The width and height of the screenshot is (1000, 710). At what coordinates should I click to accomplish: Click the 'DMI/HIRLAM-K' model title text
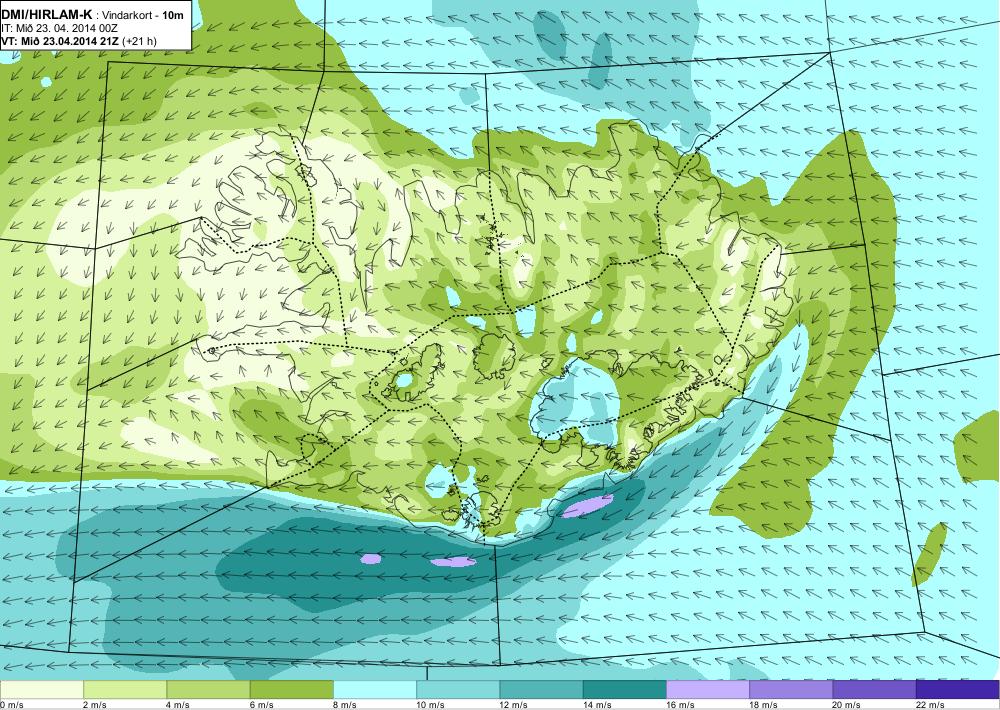tap(47, 14)
